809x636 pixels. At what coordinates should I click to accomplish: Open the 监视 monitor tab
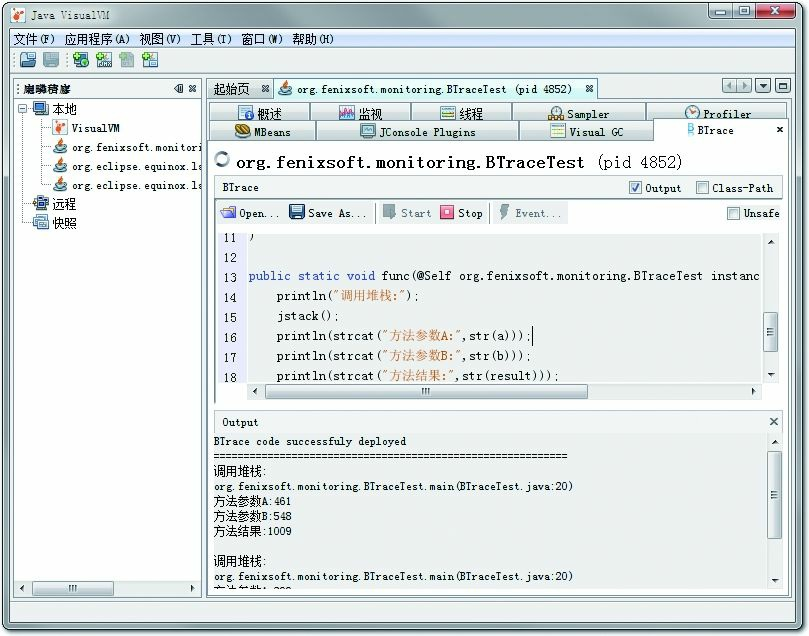361,113
